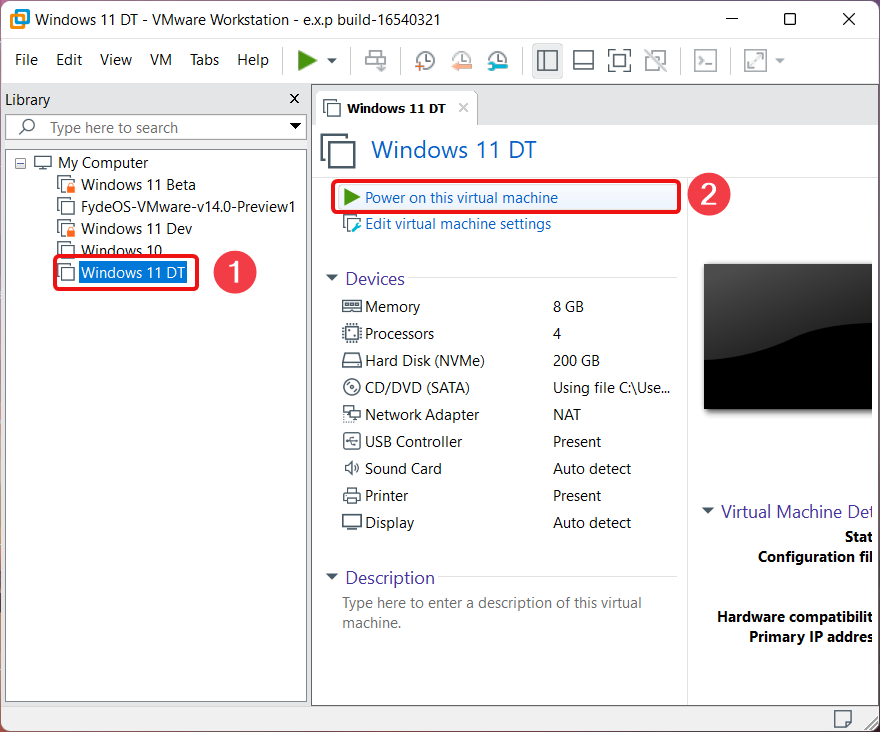The width and height of the screenshot is (880, 732).
Task: Expand the library search dropdown arrow
Action: [295, 126]
